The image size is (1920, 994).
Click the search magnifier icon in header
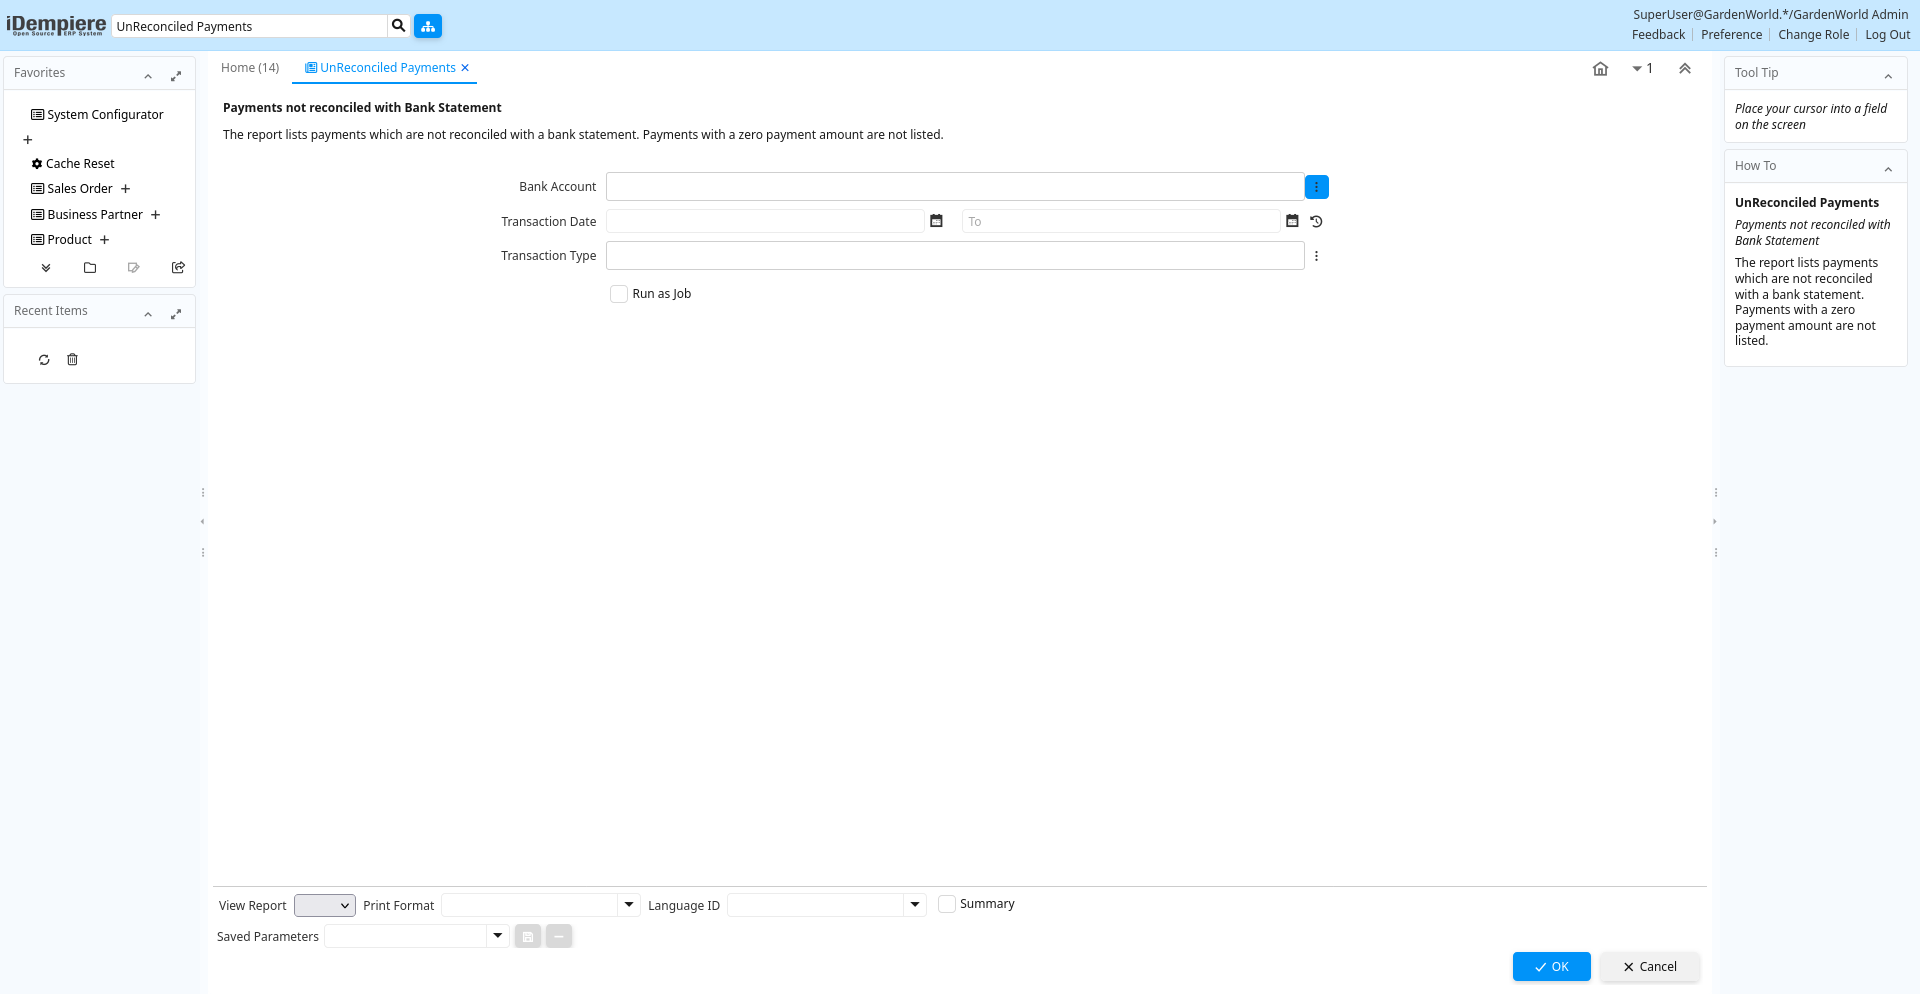pyautogui.click(x=398, y=26)
